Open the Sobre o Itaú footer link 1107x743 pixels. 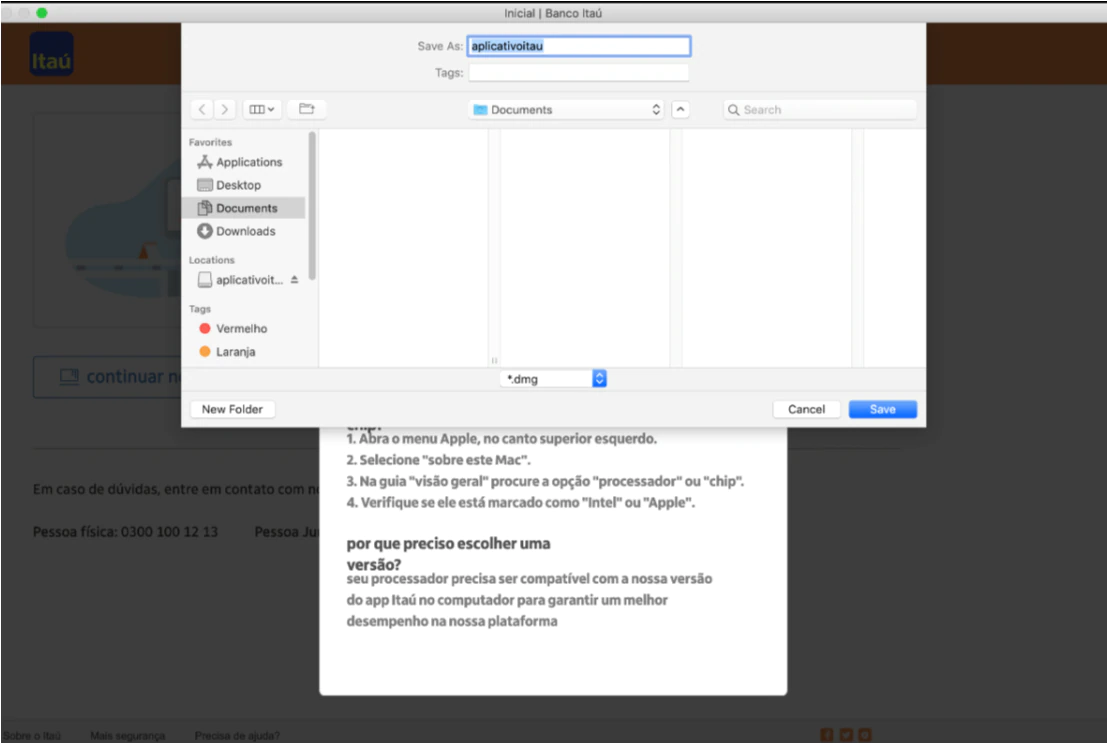tap(32, 735)
